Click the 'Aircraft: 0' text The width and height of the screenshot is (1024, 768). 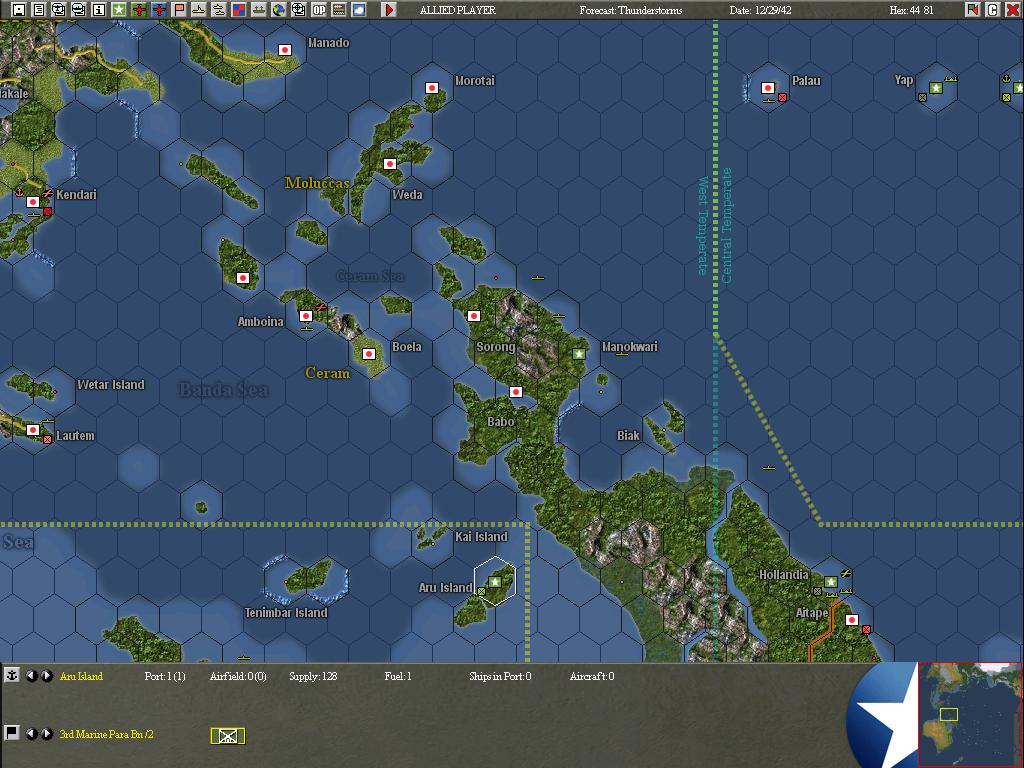[592, 676]
